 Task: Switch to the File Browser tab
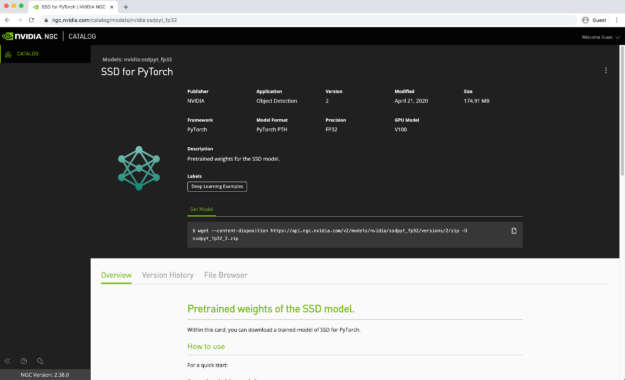[226, 275]
